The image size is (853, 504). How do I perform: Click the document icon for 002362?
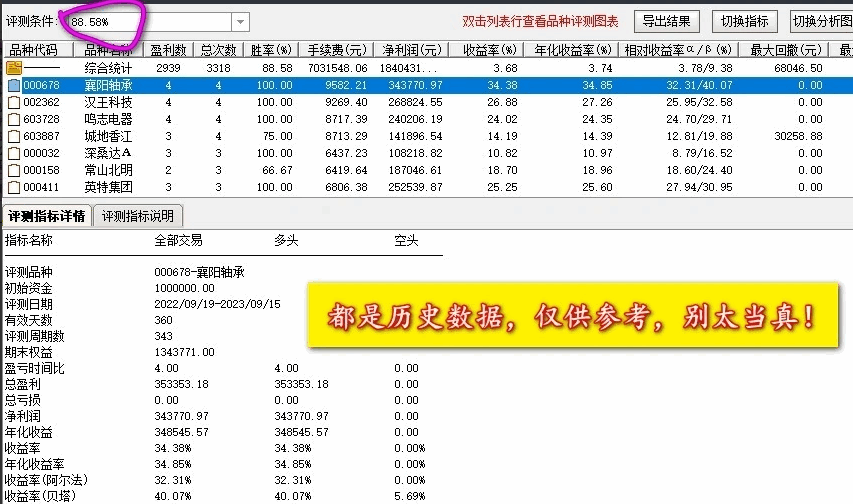pos(14,102)
